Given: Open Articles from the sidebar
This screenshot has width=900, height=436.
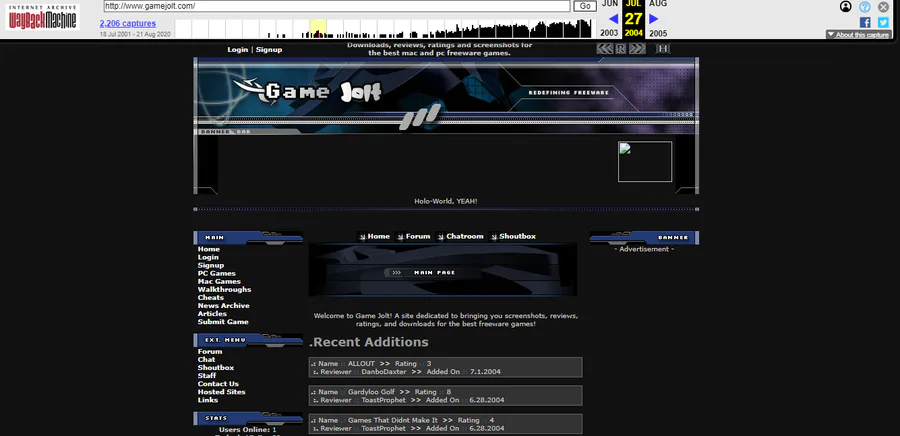Looking at the screenshot, I should 212,313.
